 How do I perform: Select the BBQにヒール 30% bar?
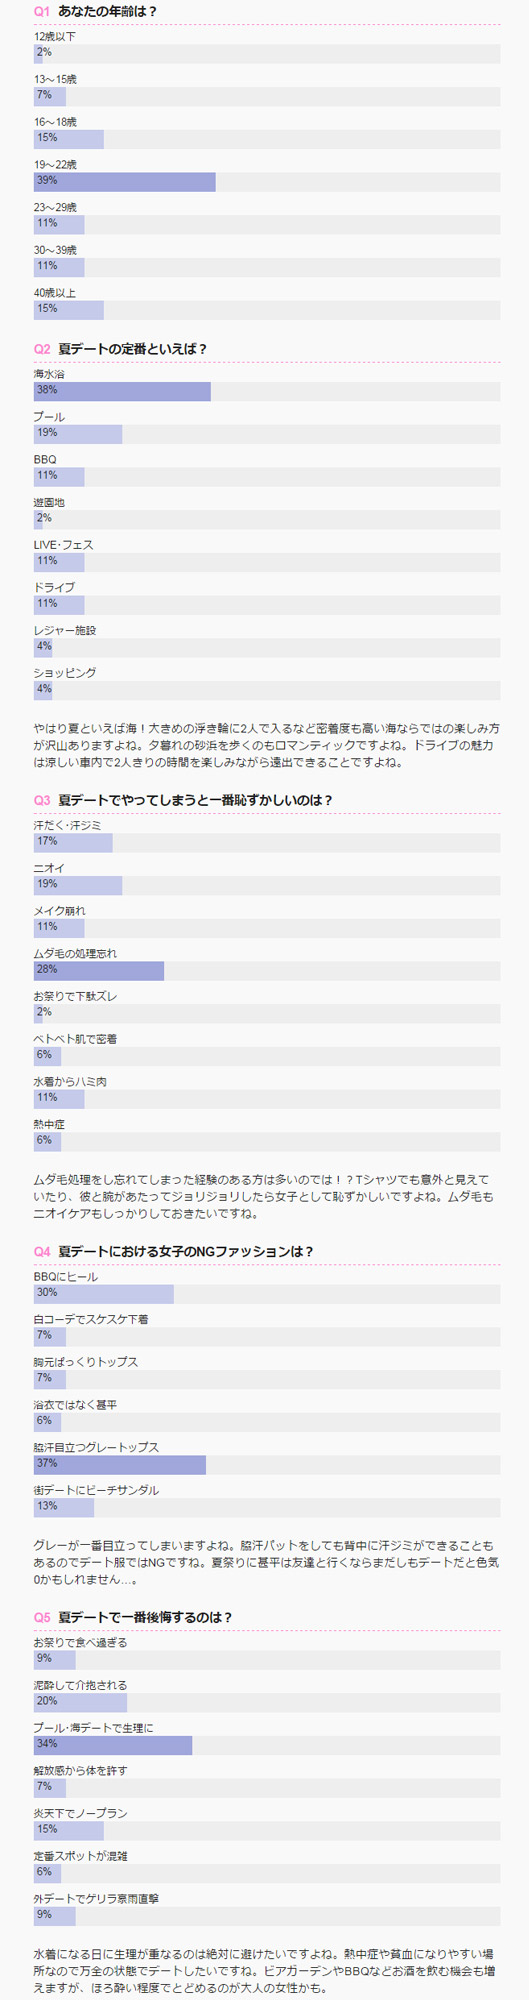point(267,1292)
